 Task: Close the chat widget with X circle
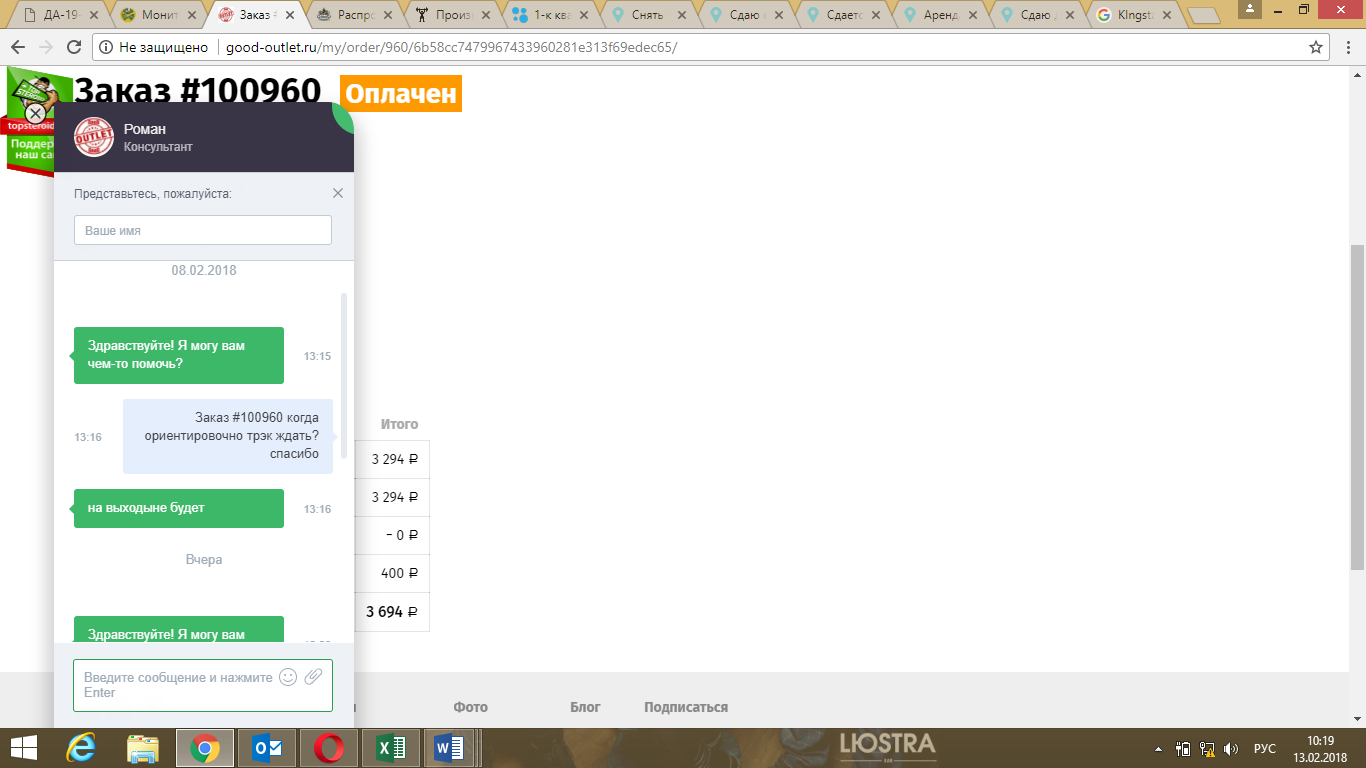click(x=35, y=113)
